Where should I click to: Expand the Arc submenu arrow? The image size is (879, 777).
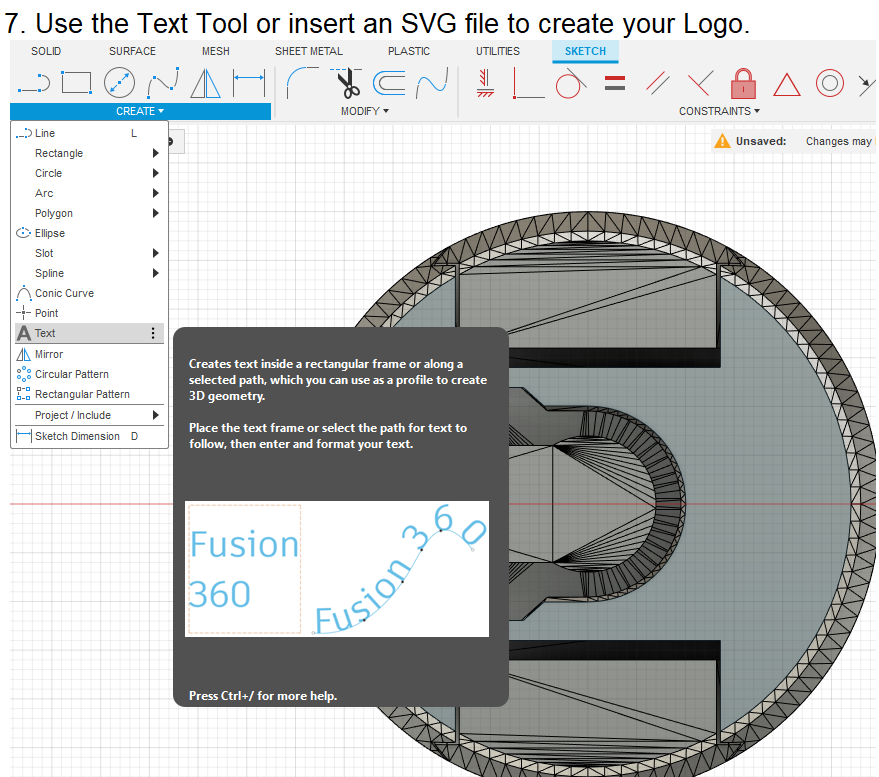(156, 193)
